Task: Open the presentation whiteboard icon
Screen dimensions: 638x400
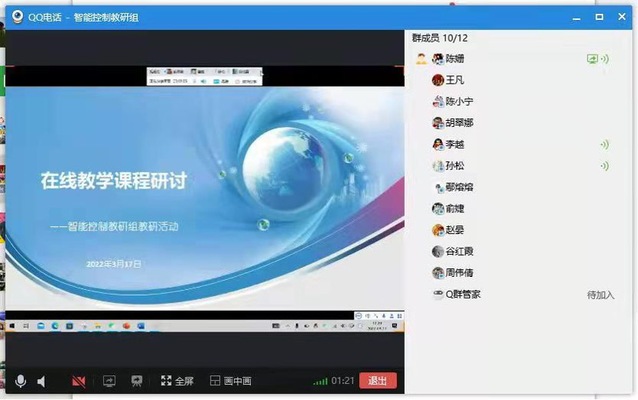Action: coord(136,381)
